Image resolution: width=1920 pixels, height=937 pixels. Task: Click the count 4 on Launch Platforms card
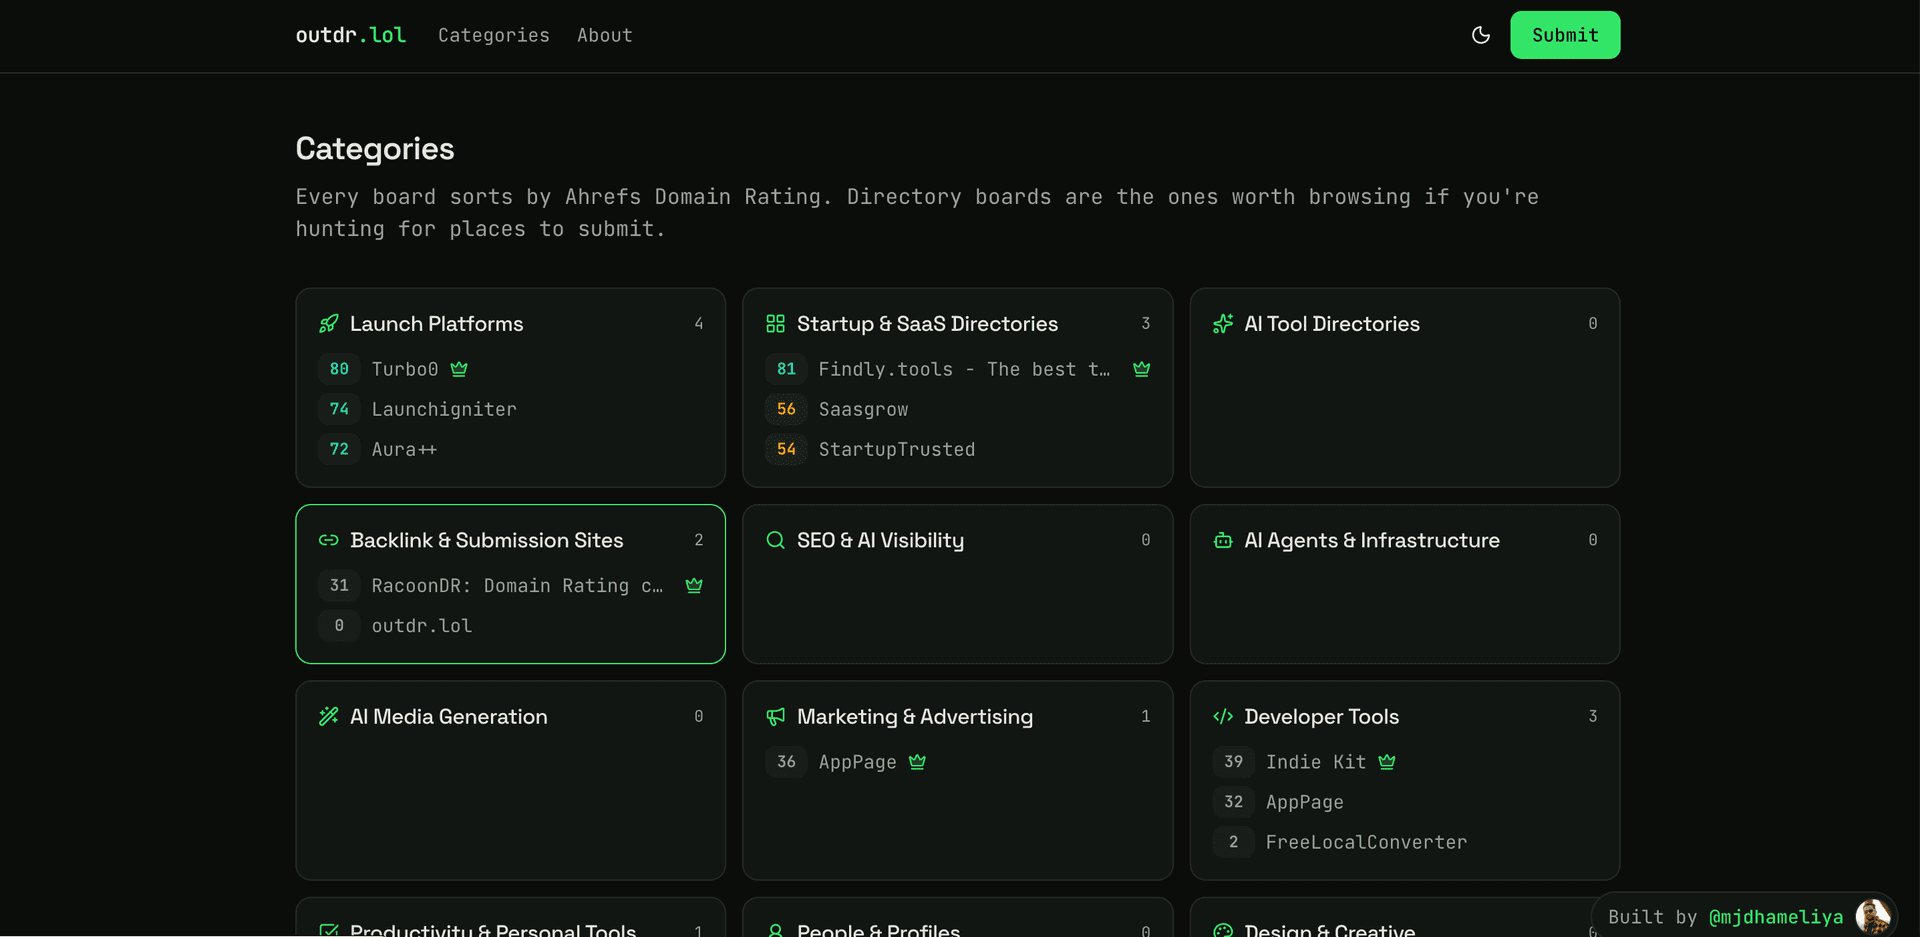point(698,324)
